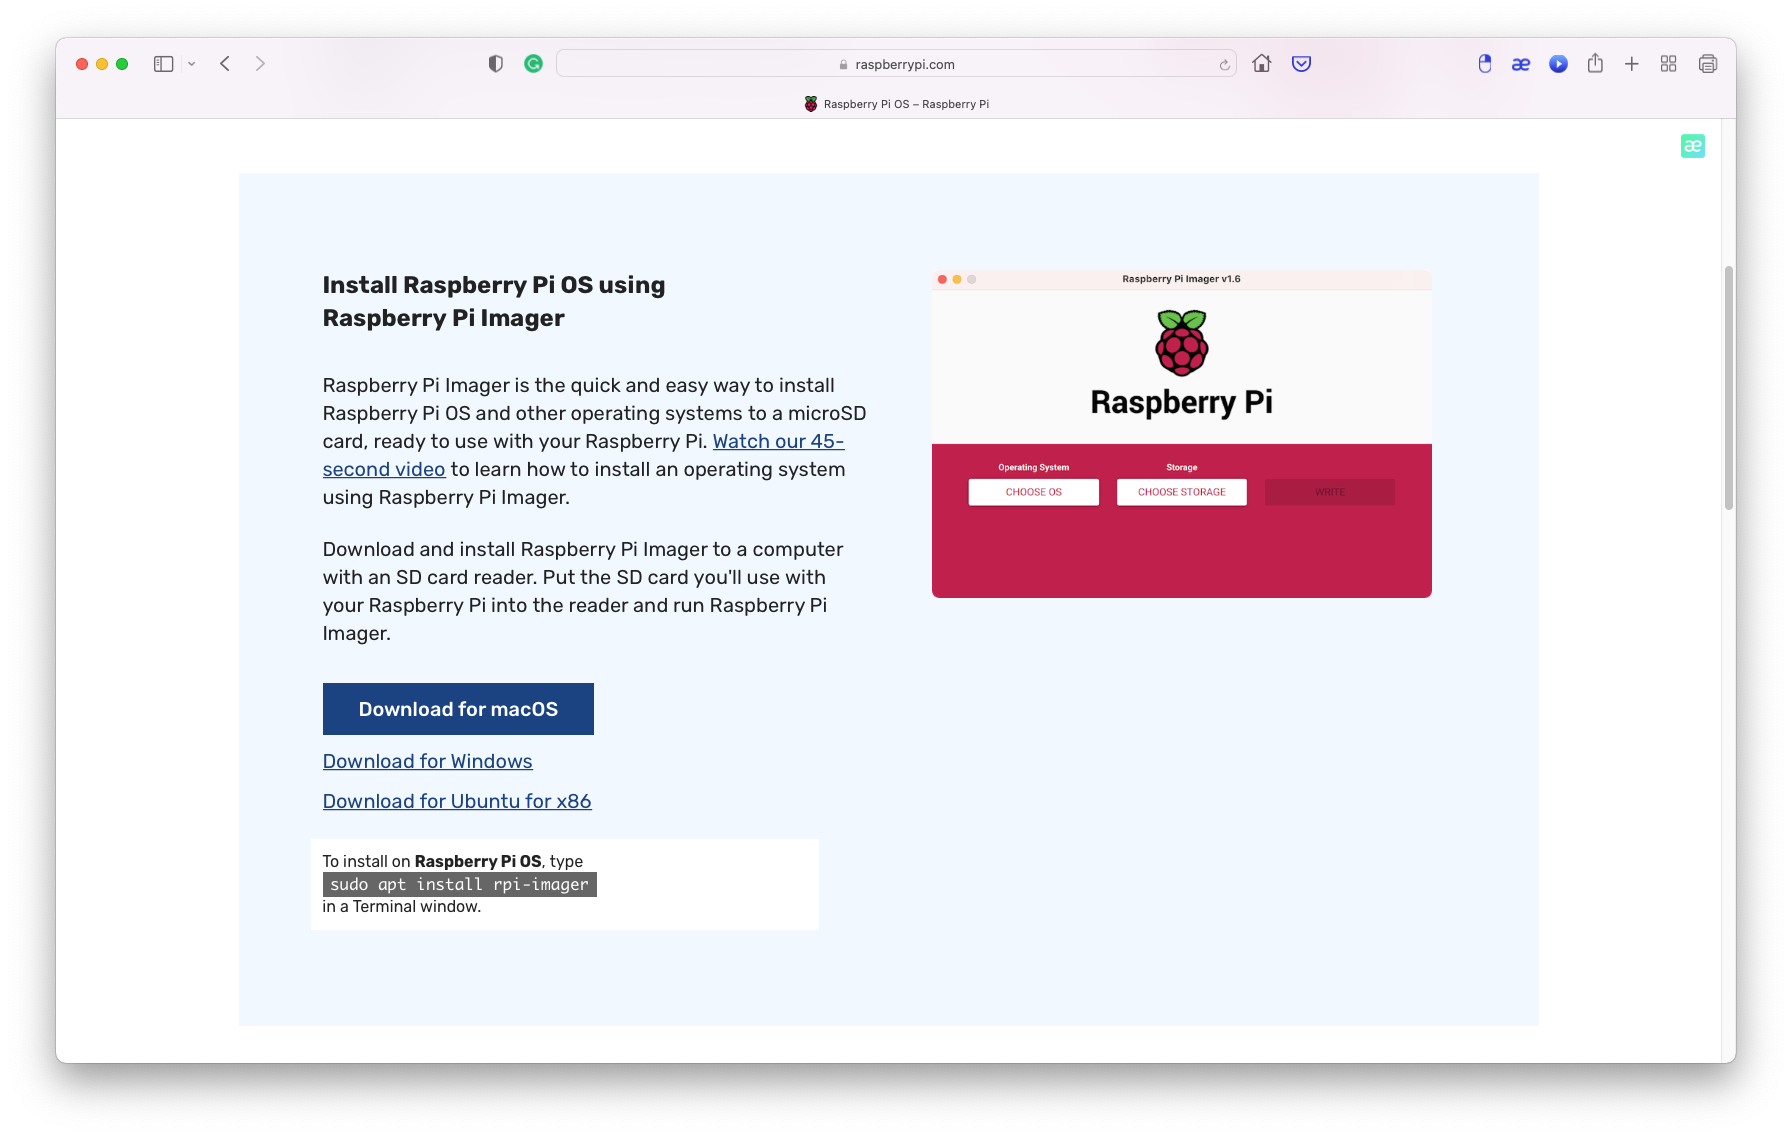Click the green ae badge on page
This screenshot has width=1792, height=1137.
1692,146
